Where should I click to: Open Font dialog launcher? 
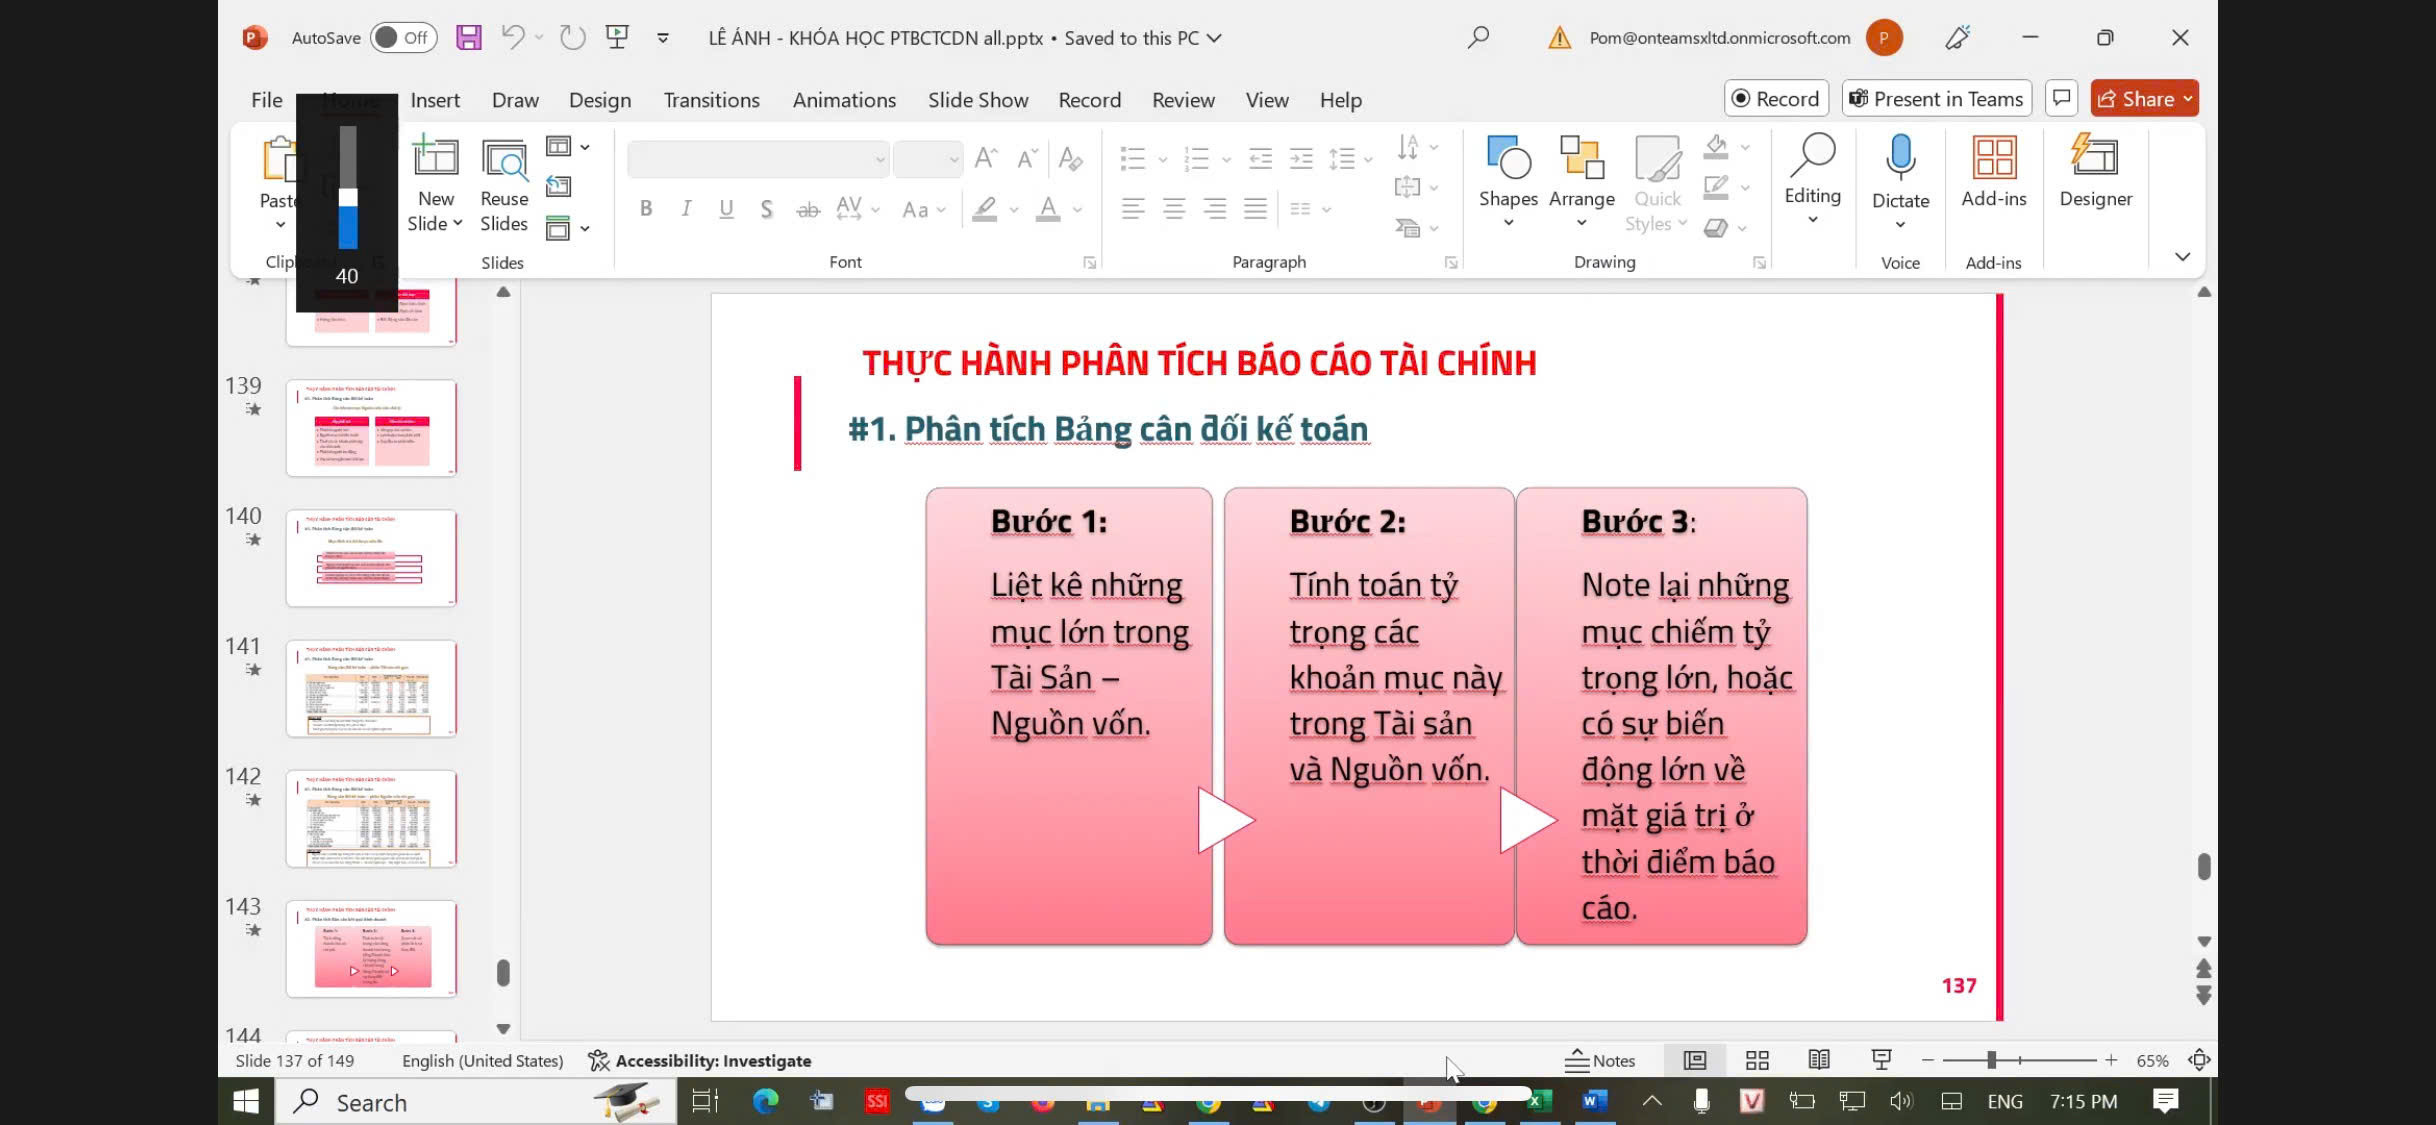pyautogui.click(x=1089, y=262)
